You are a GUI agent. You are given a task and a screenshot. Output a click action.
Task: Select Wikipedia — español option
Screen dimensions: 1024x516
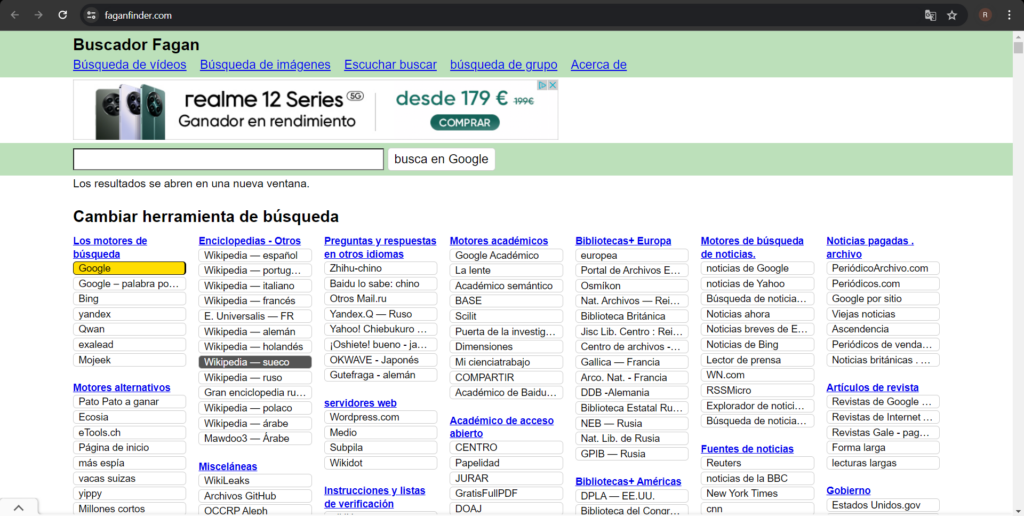tap(255, 255)
